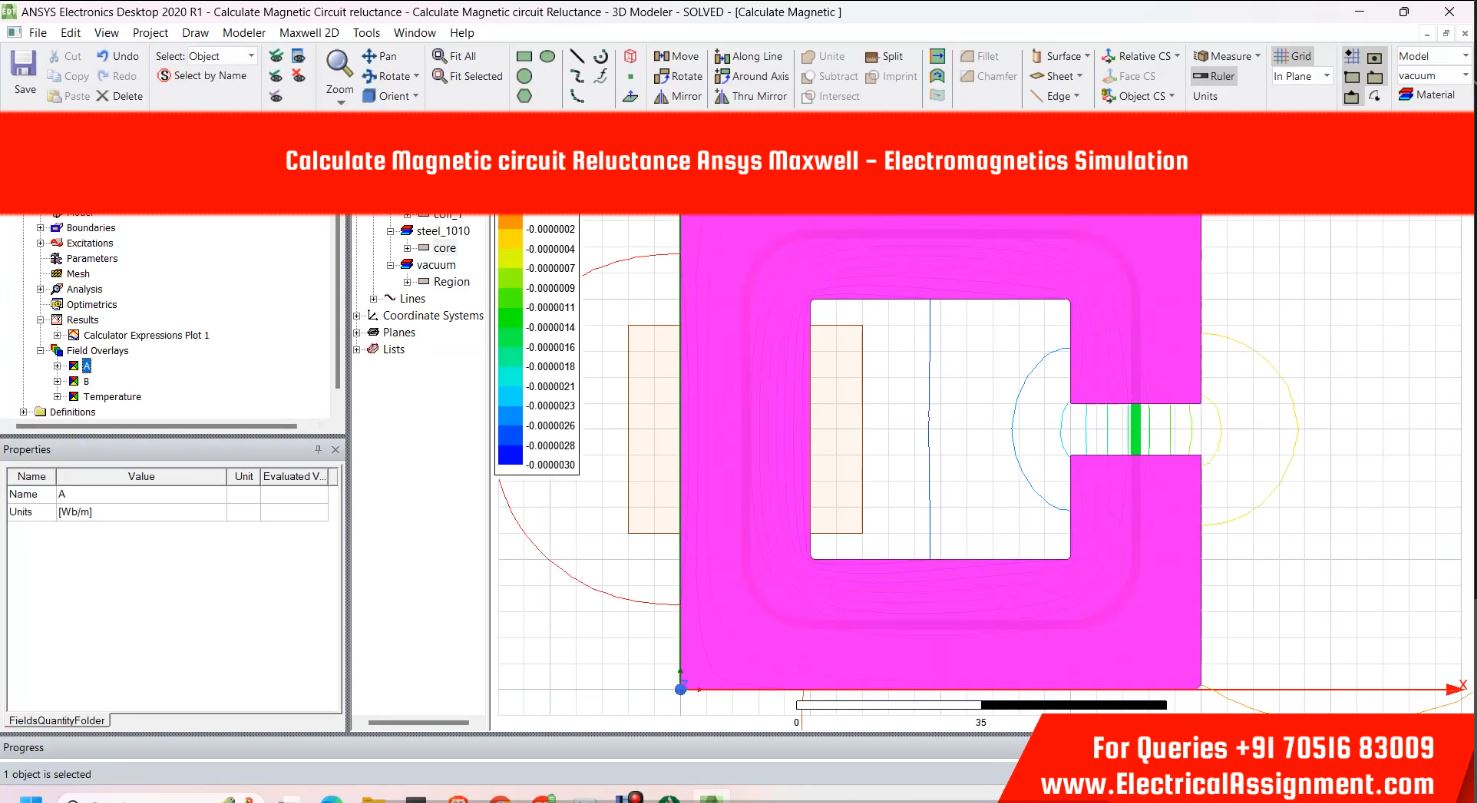1477x803 pixels.
Task: Open the Maxwell 2D menu
Action: [309, 32]
